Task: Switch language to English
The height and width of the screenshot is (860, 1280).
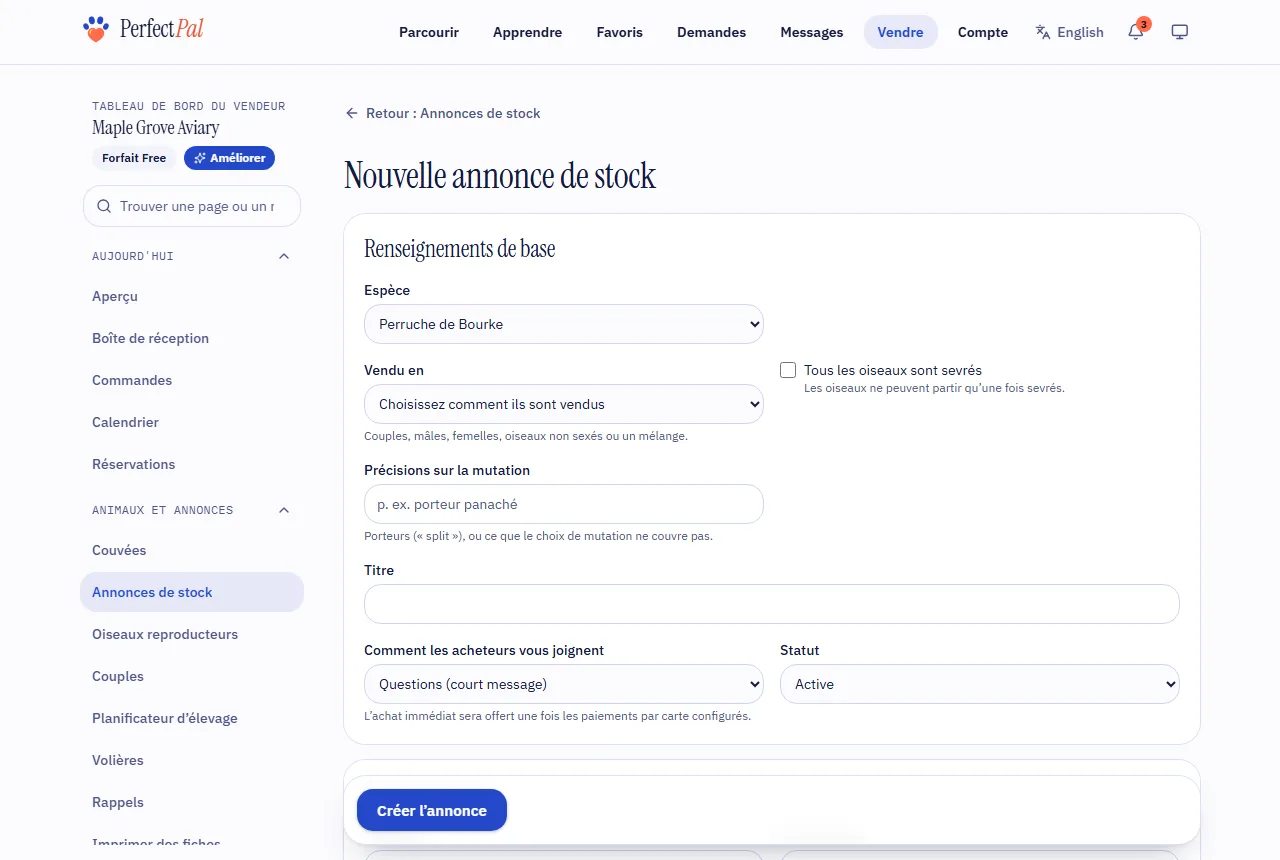Action: (1070, 32)
